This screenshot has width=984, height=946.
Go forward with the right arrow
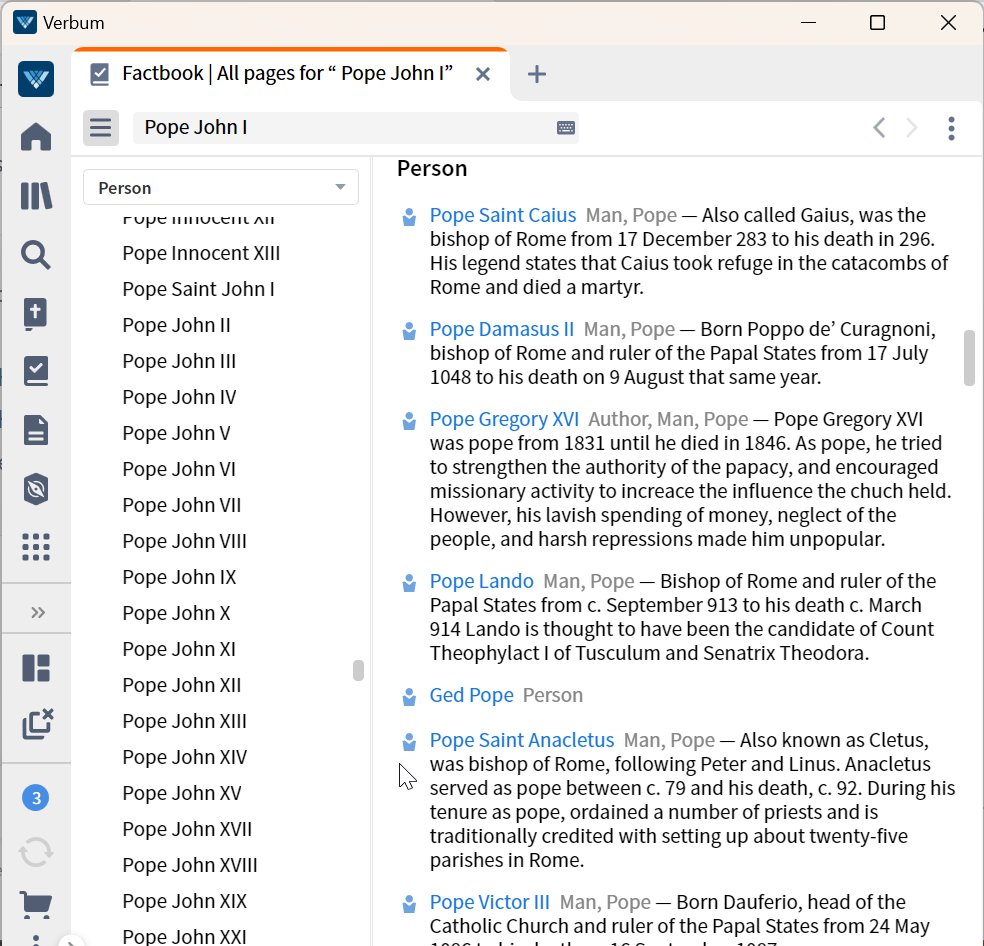coord(912,127)
